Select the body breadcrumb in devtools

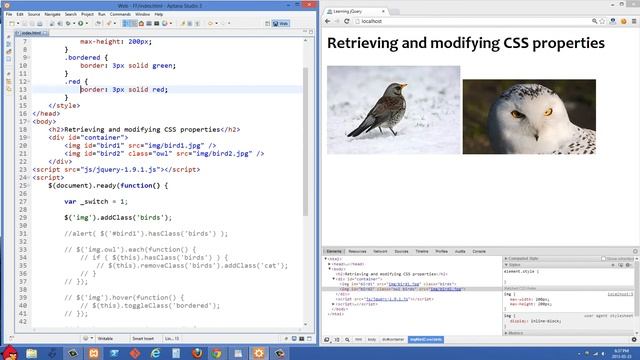tap(372, 340)
